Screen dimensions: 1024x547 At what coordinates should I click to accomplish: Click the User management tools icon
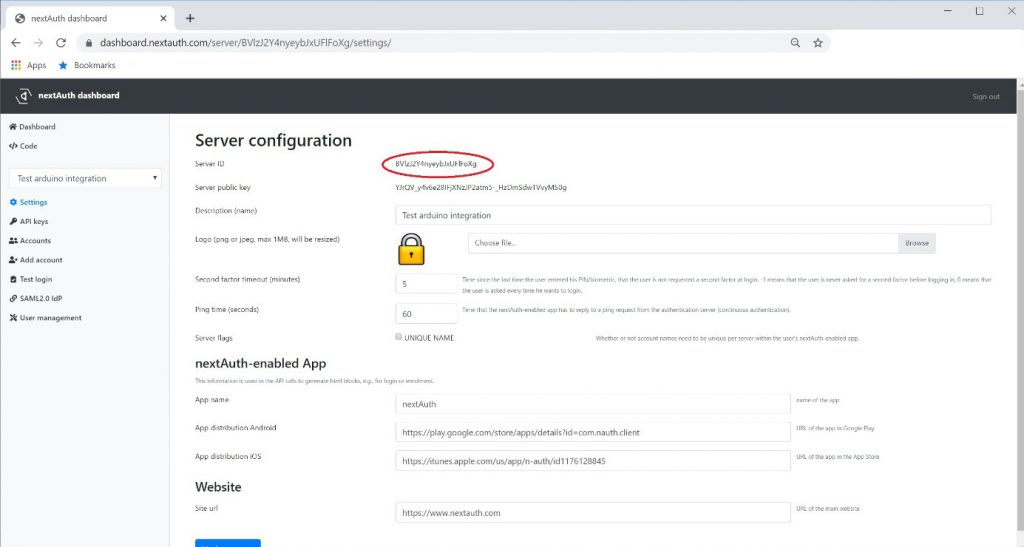click(x=13, y=318)
